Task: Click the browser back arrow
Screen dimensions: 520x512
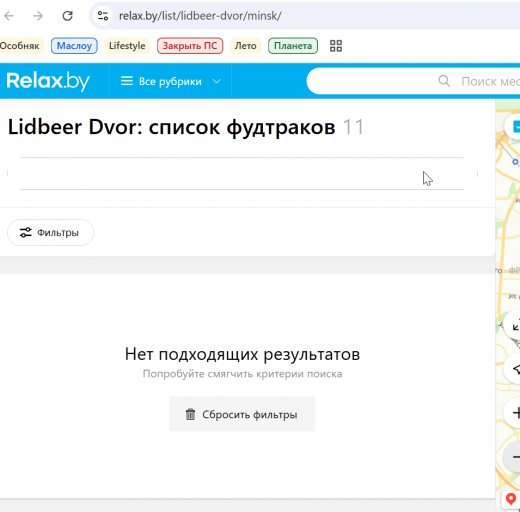Action: (9, 16)
